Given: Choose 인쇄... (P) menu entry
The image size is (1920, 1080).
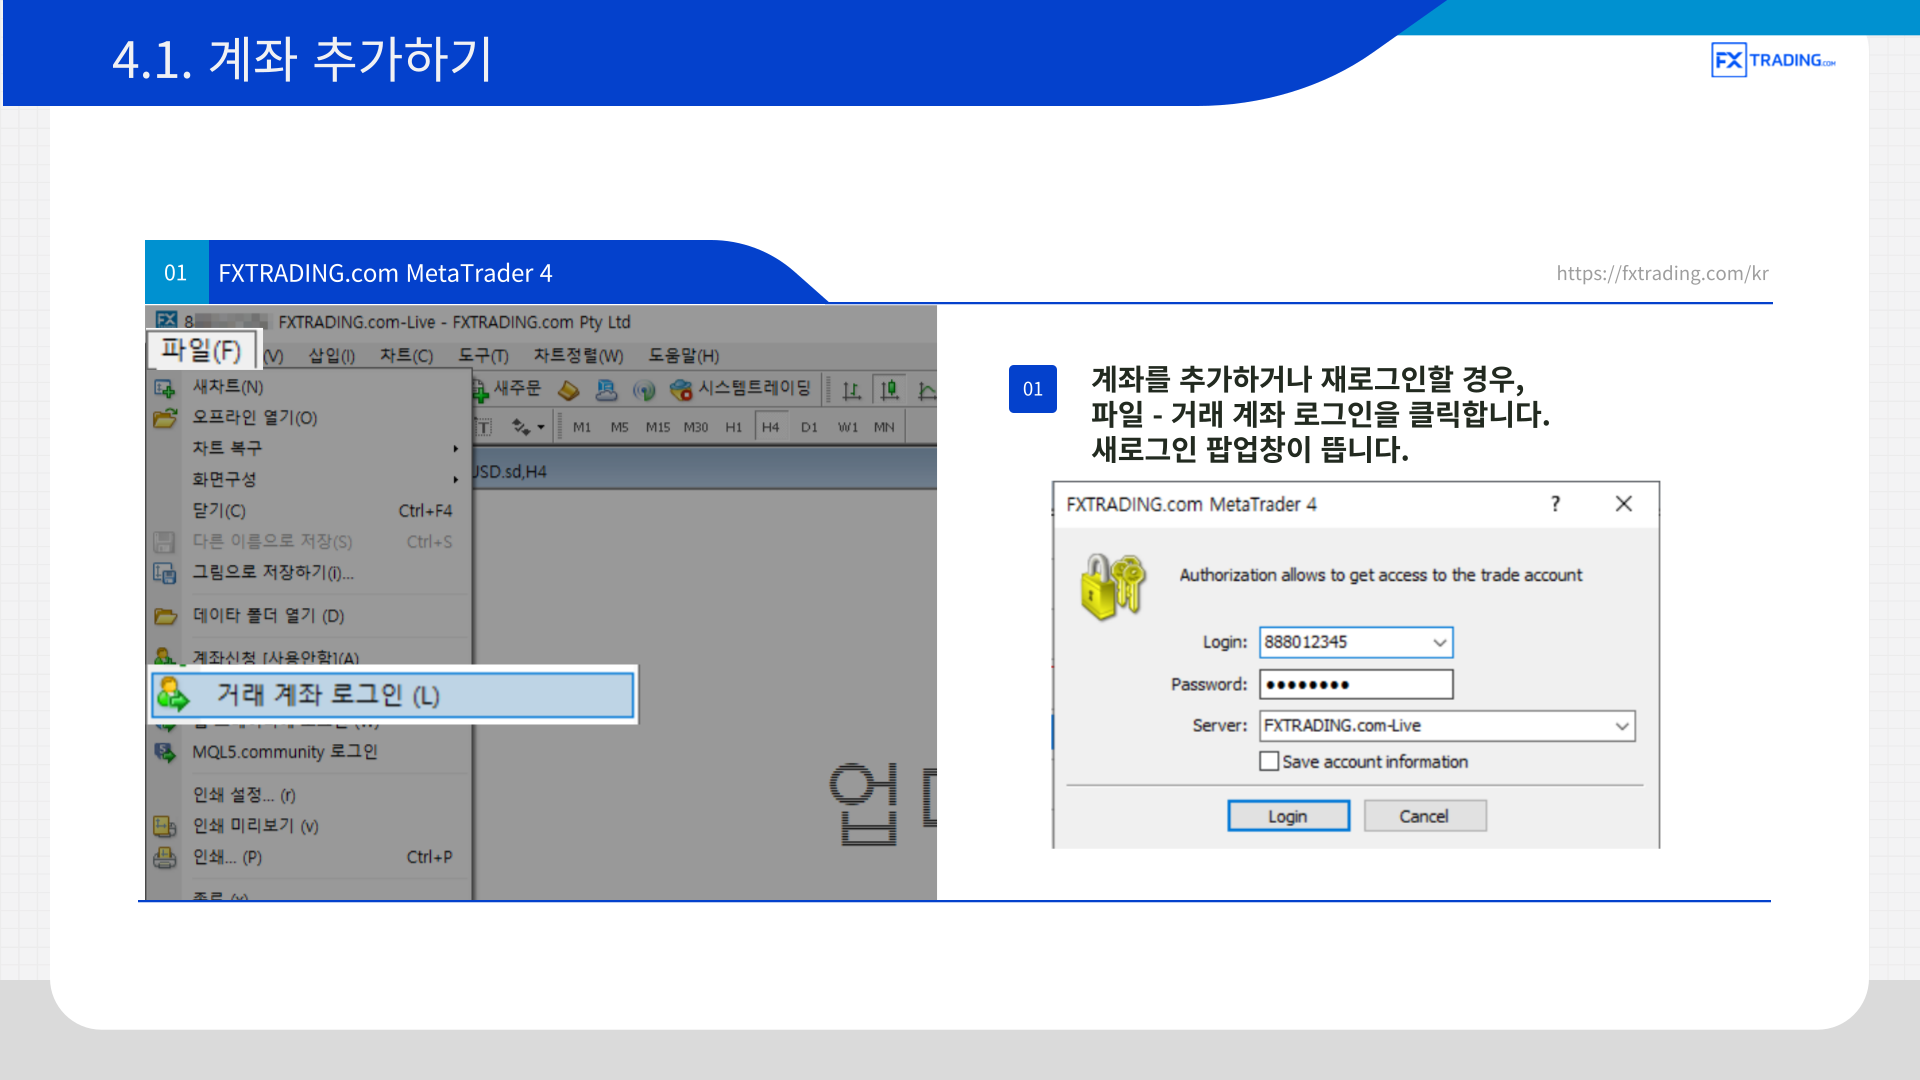Looking at the screenshot, I should [x=309, y=857].
